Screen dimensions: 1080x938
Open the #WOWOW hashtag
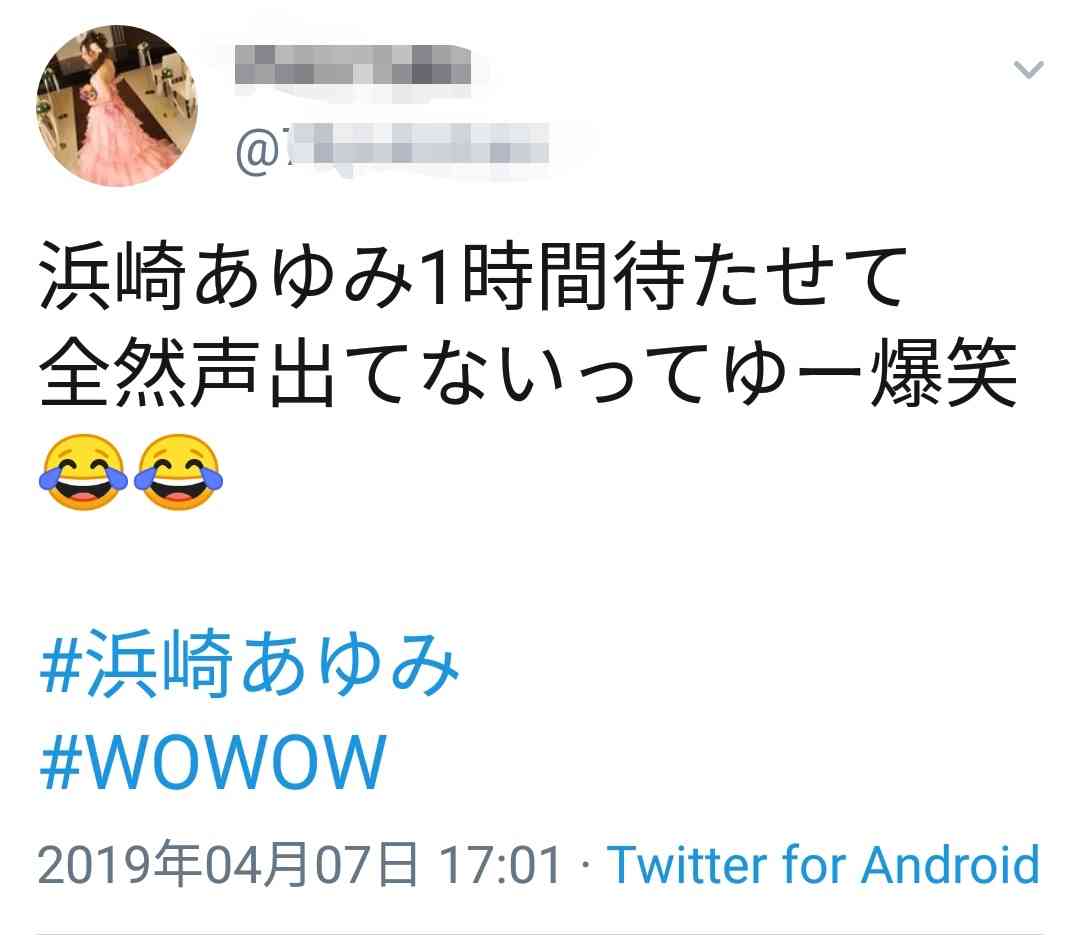213,762
